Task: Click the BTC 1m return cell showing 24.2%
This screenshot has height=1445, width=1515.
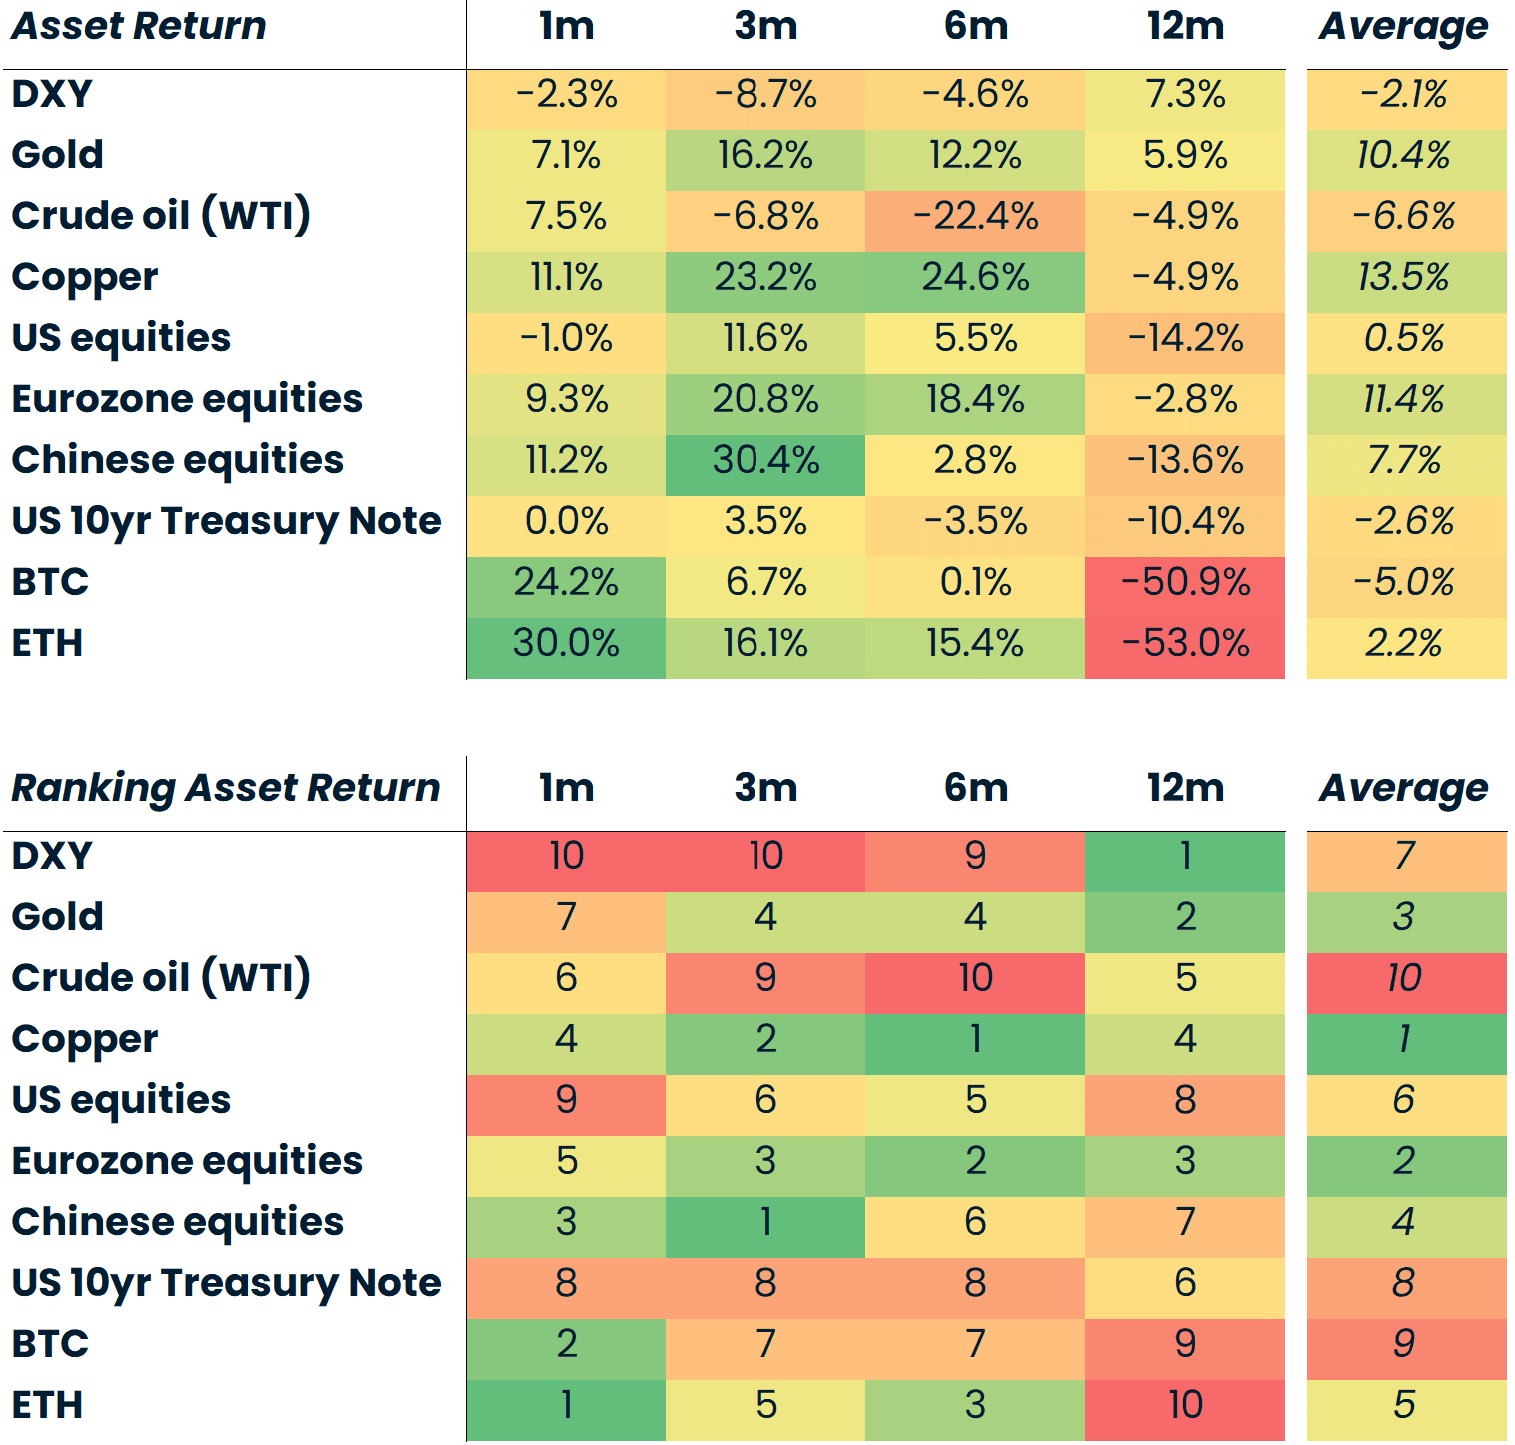Action: pyautogui.click(x=566, y=582)
